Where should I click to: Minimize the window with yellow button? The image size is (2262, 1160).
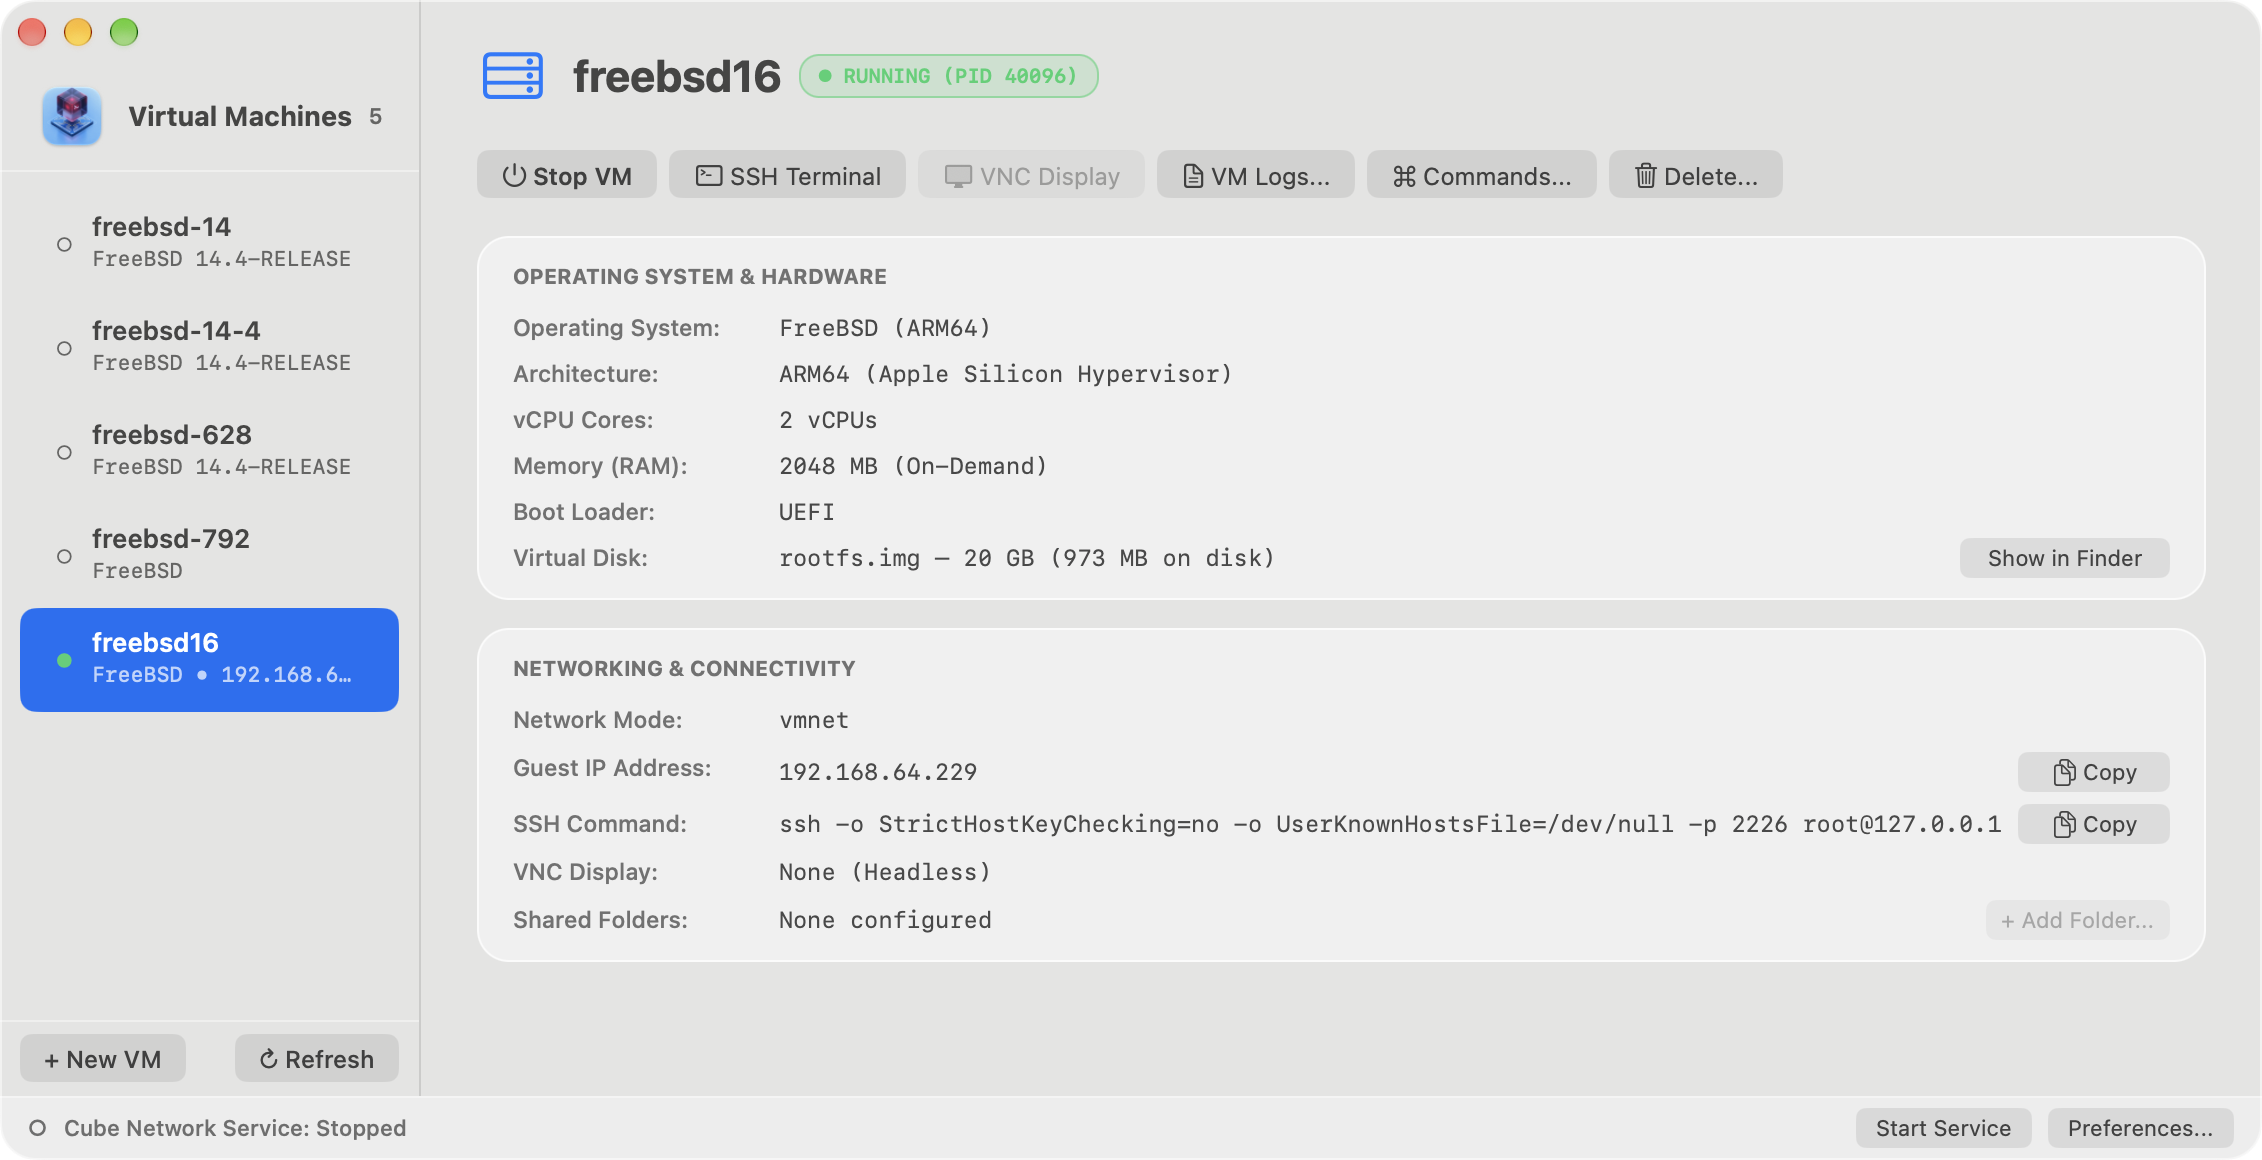[78, 32]
